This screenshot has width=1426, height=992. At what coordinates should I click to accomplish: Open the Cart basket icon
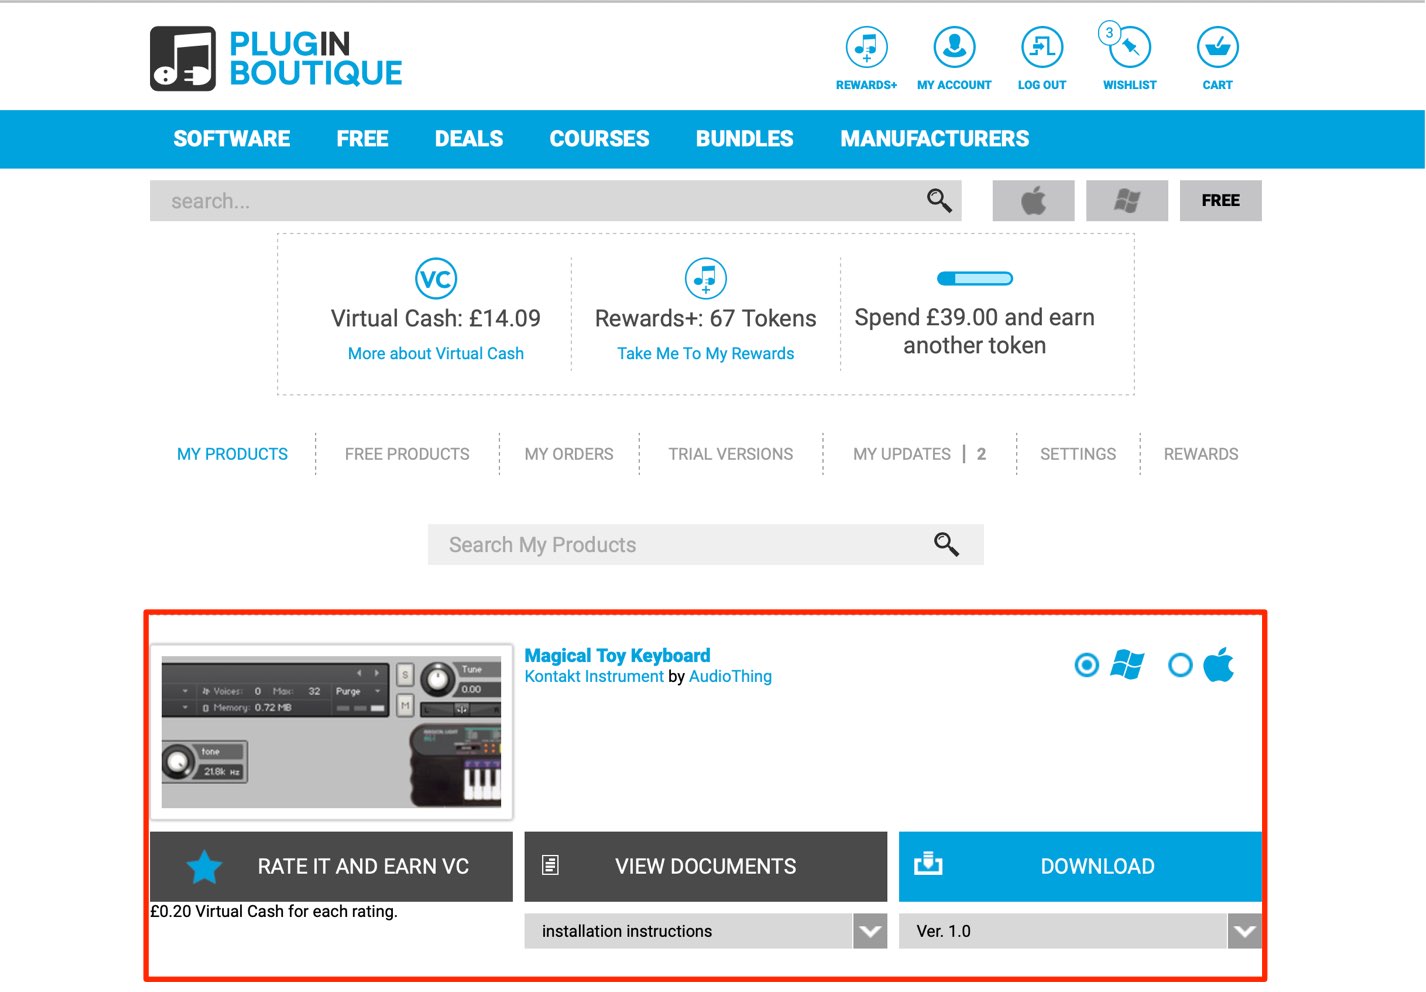tap(1217, 47)
